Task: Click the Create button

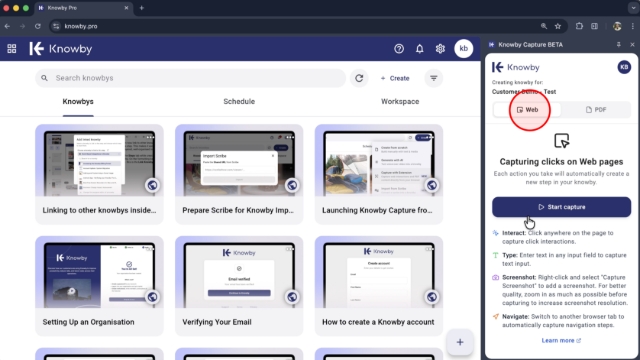Action: (395, 78)
